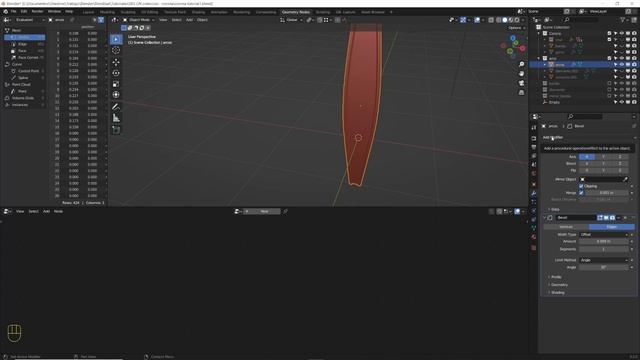Toggle the Y Axis mirror button

pos(603,157)
